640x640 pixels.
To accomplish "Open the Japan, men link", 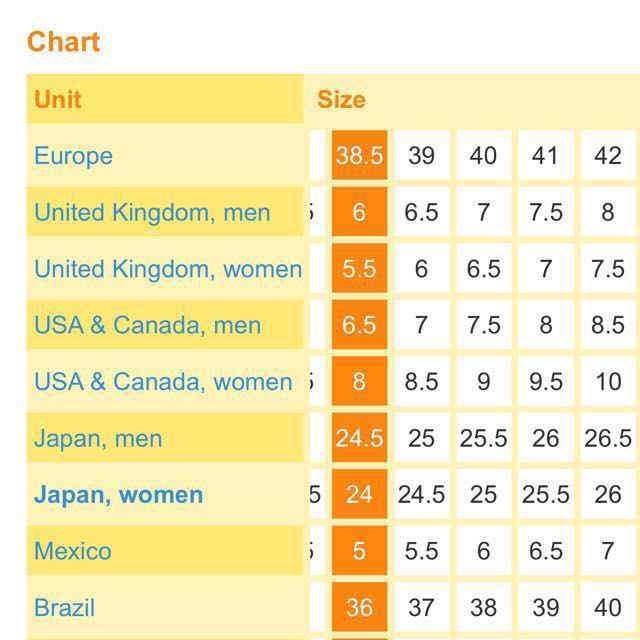I will point(98,438).
